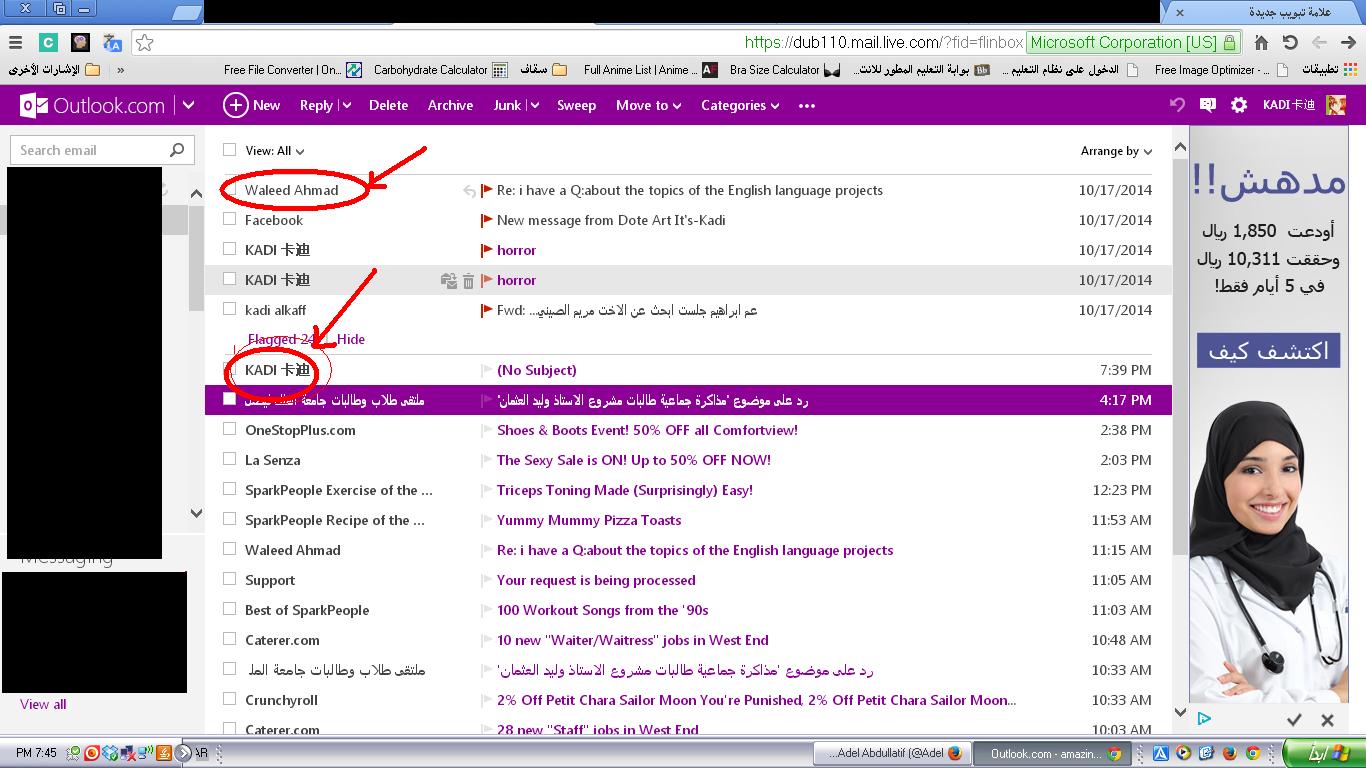Image resolution: width=1366 pixels, height=768 pixels.
Task: Flag the Crunchyroll email
Action: pyautogui.click(x=487, y=700)
